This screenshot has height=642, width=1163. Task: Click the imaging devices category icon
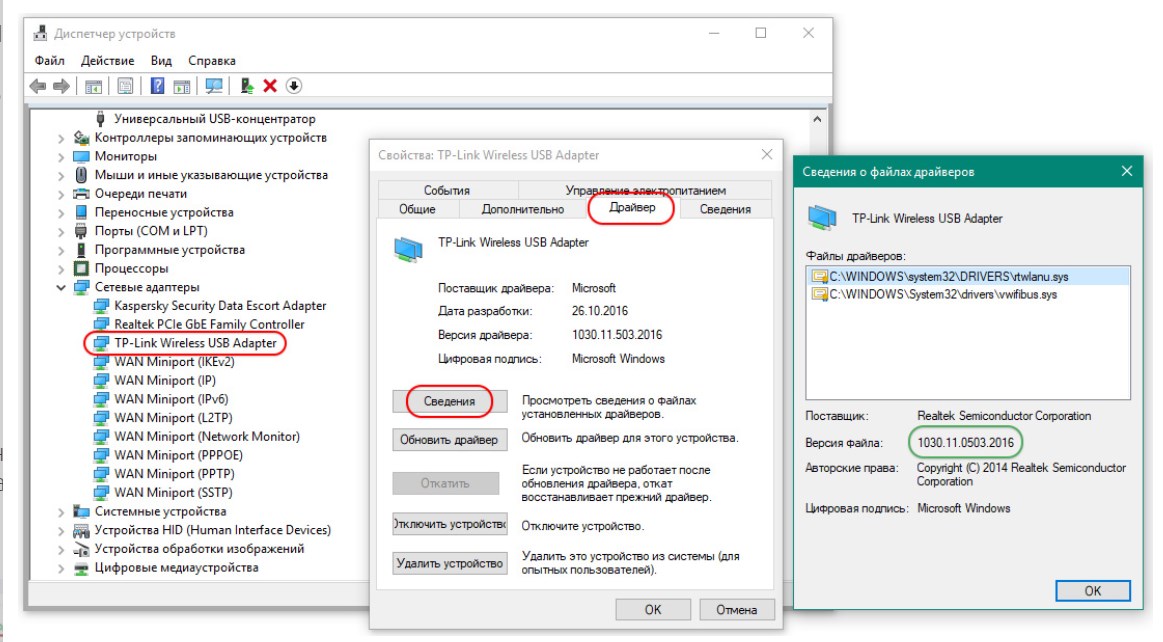click(x=82, y=549)
